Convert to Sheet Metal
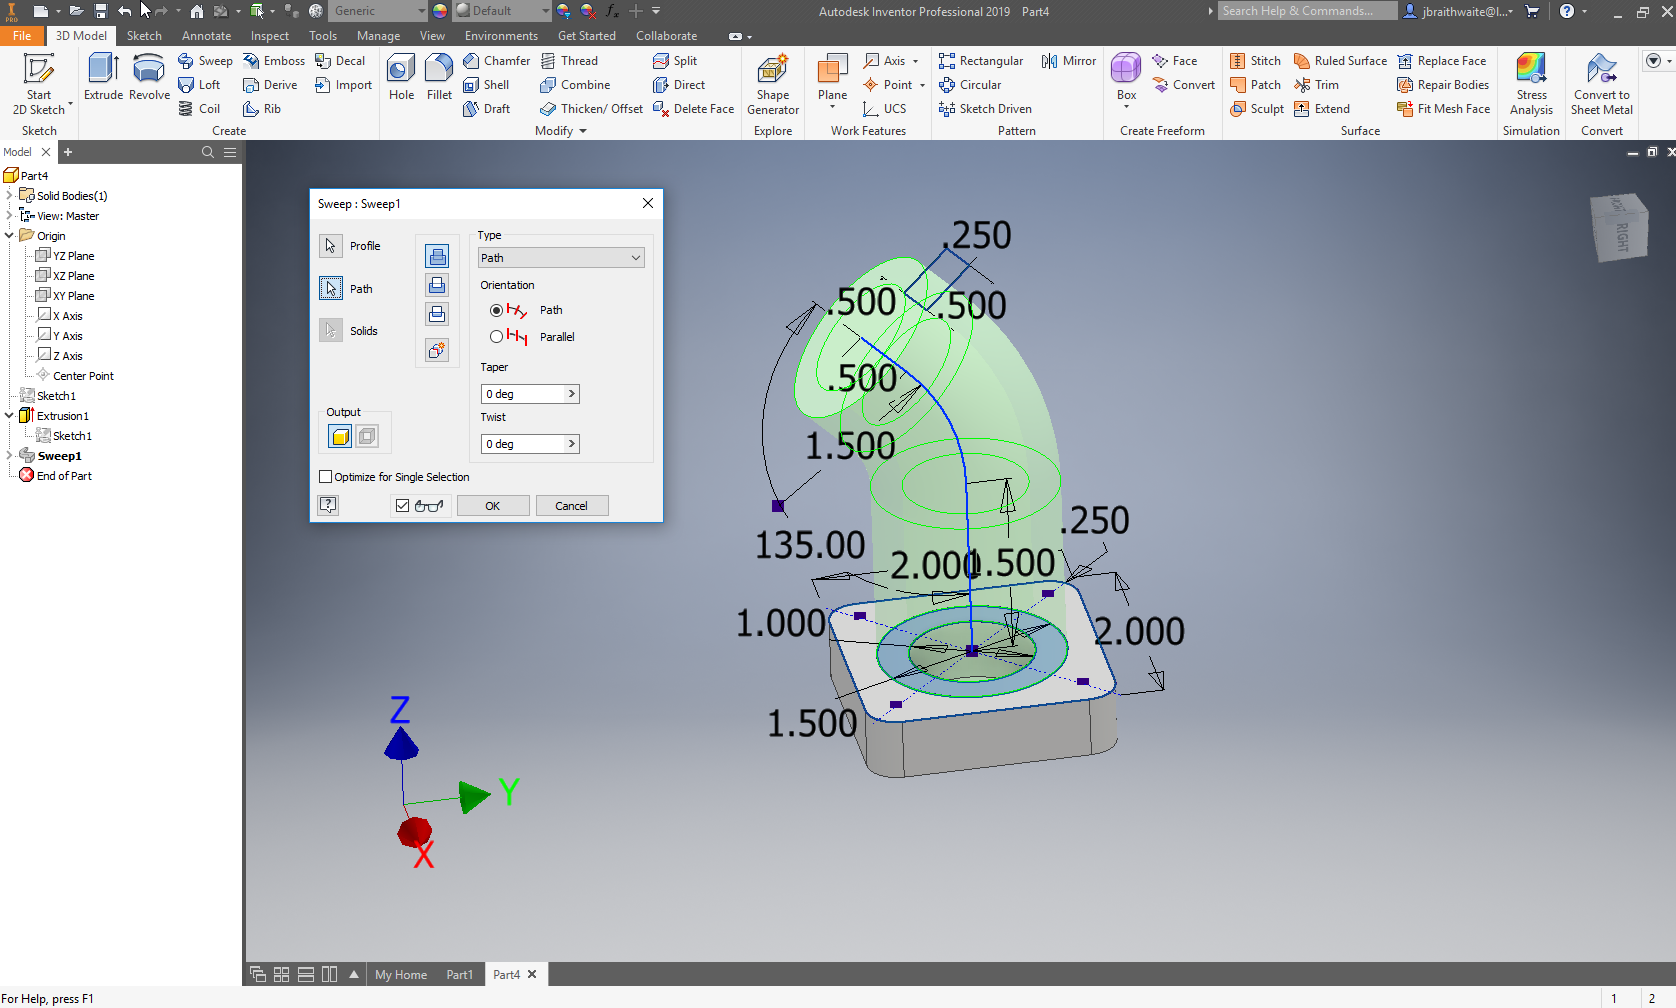The image size is (1676, 1008). (x=1602, y=85)
